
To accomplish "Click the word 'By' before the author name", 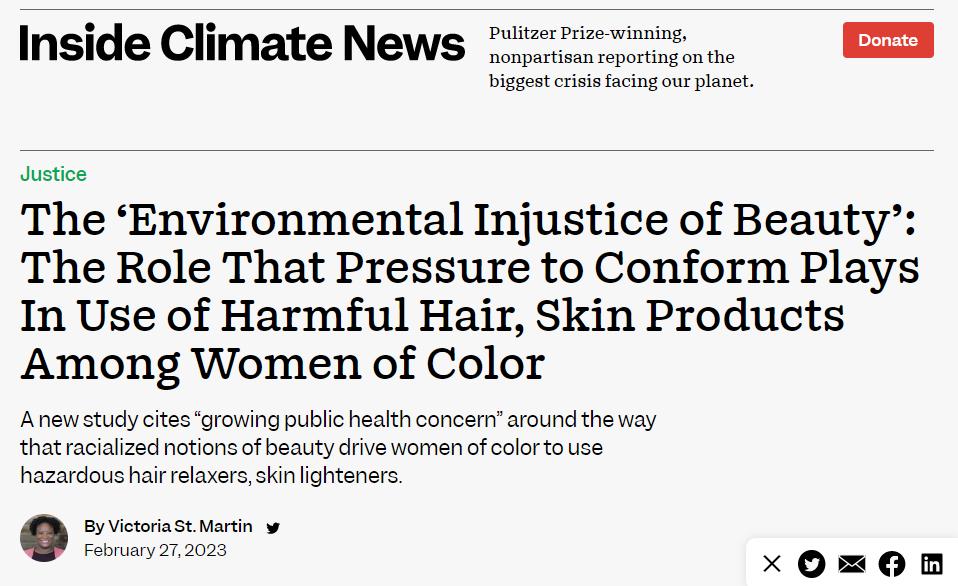I will [94, 526].
